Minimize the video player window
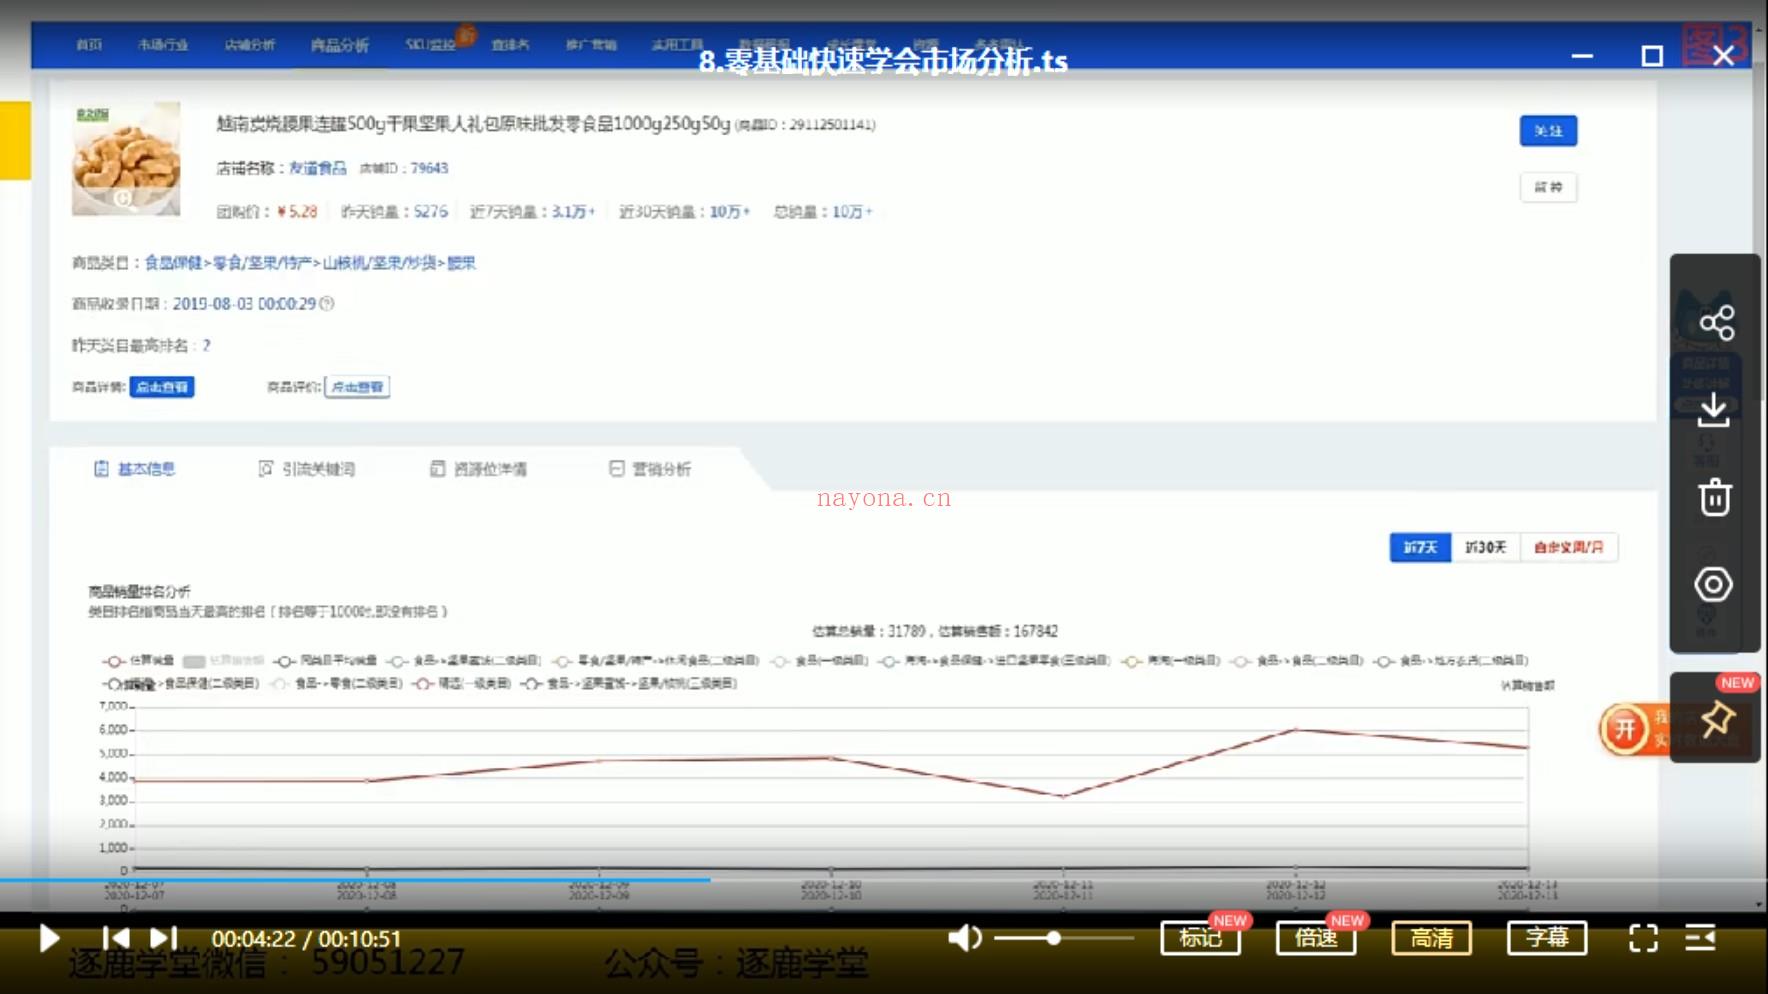This screenshot has width=1768, height=994. [x=1582, y=57]
